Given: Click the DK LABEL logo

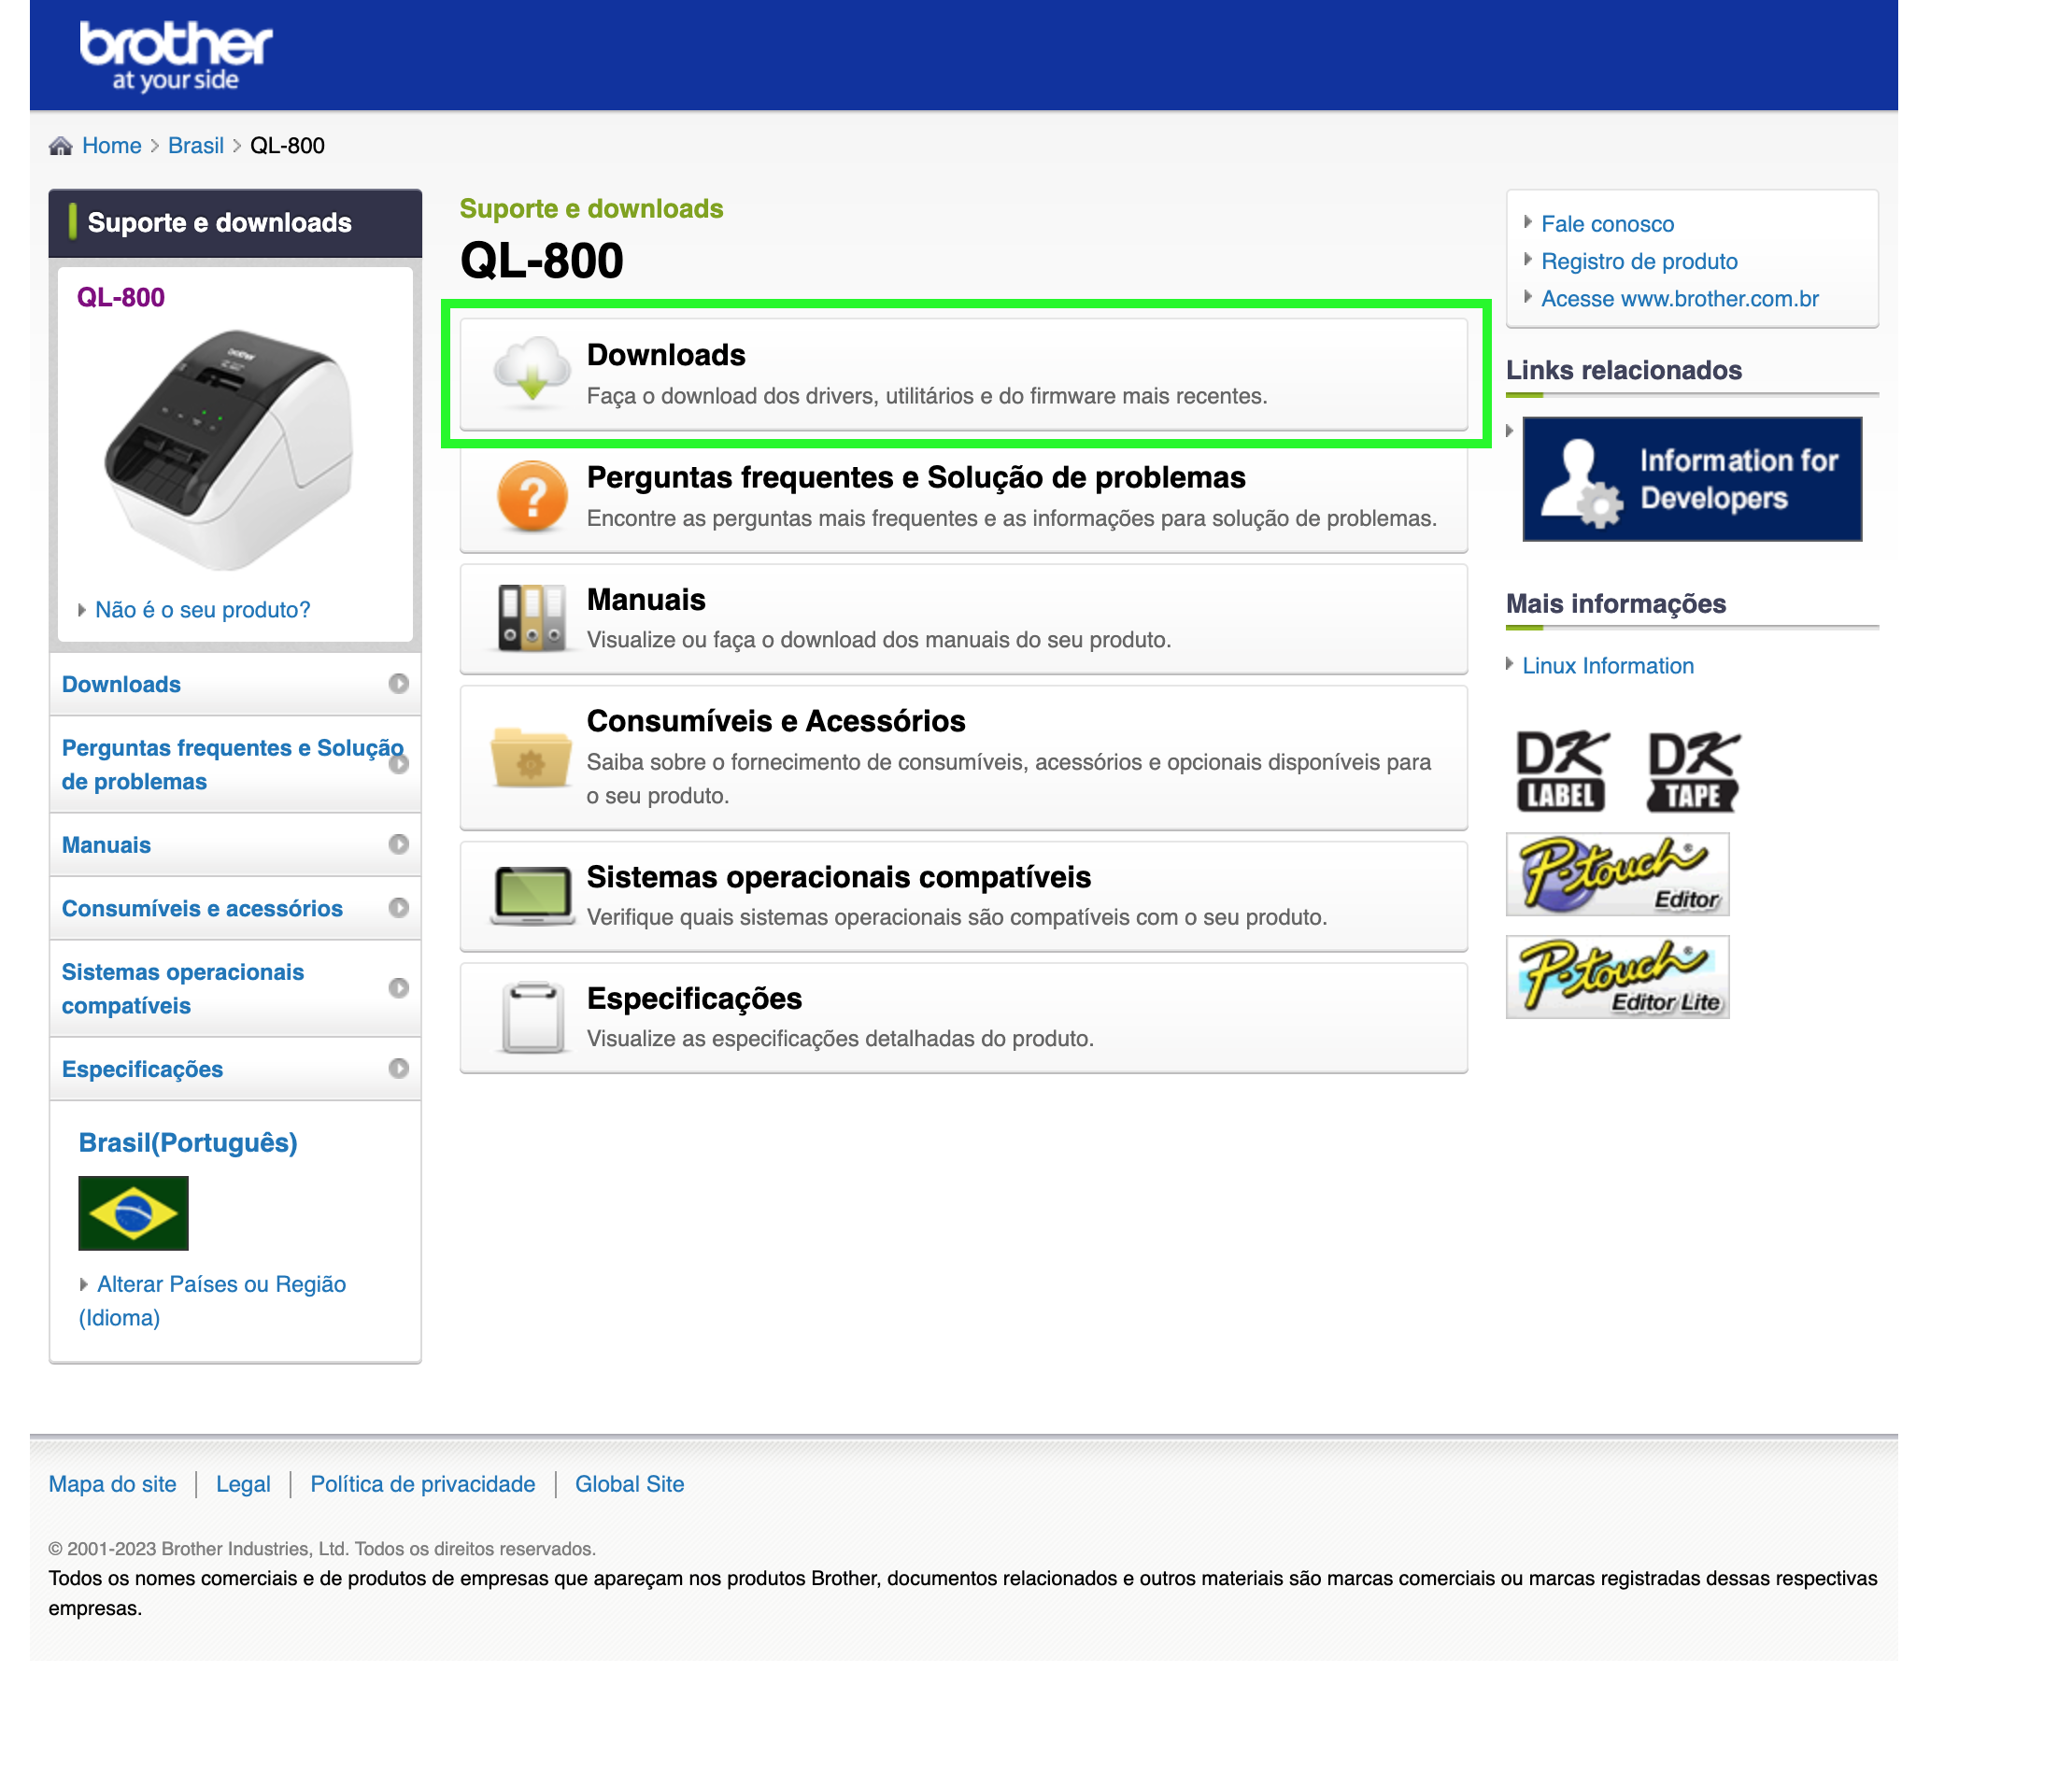Looking at the screenshot, I should pos(1562,771).
